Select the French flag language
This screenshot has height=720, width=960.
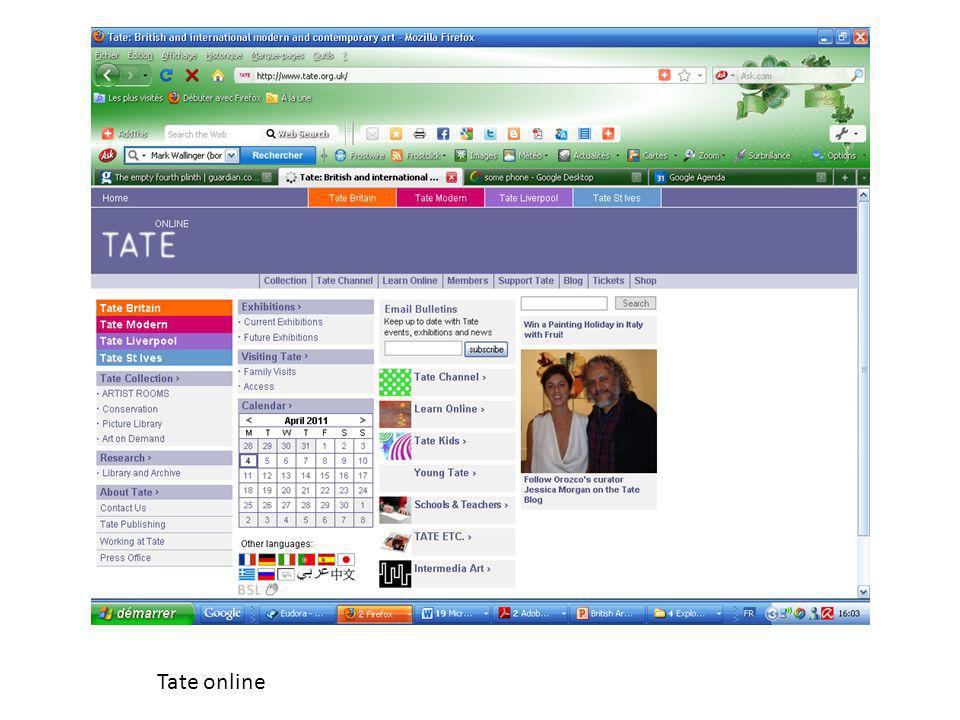247,559
